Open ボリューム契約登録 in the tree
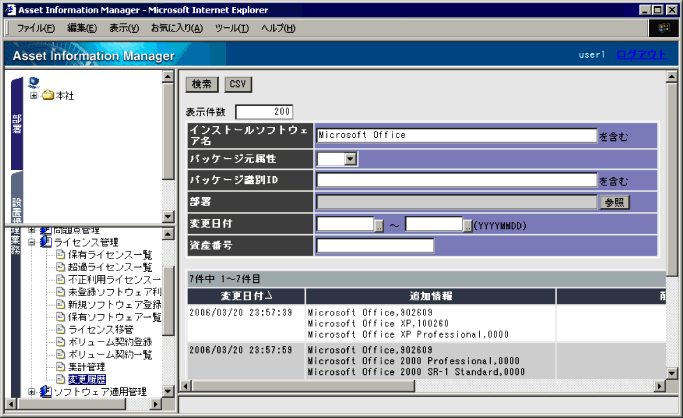Viewport: 683px width, 418px height. [x=110, y=342]
